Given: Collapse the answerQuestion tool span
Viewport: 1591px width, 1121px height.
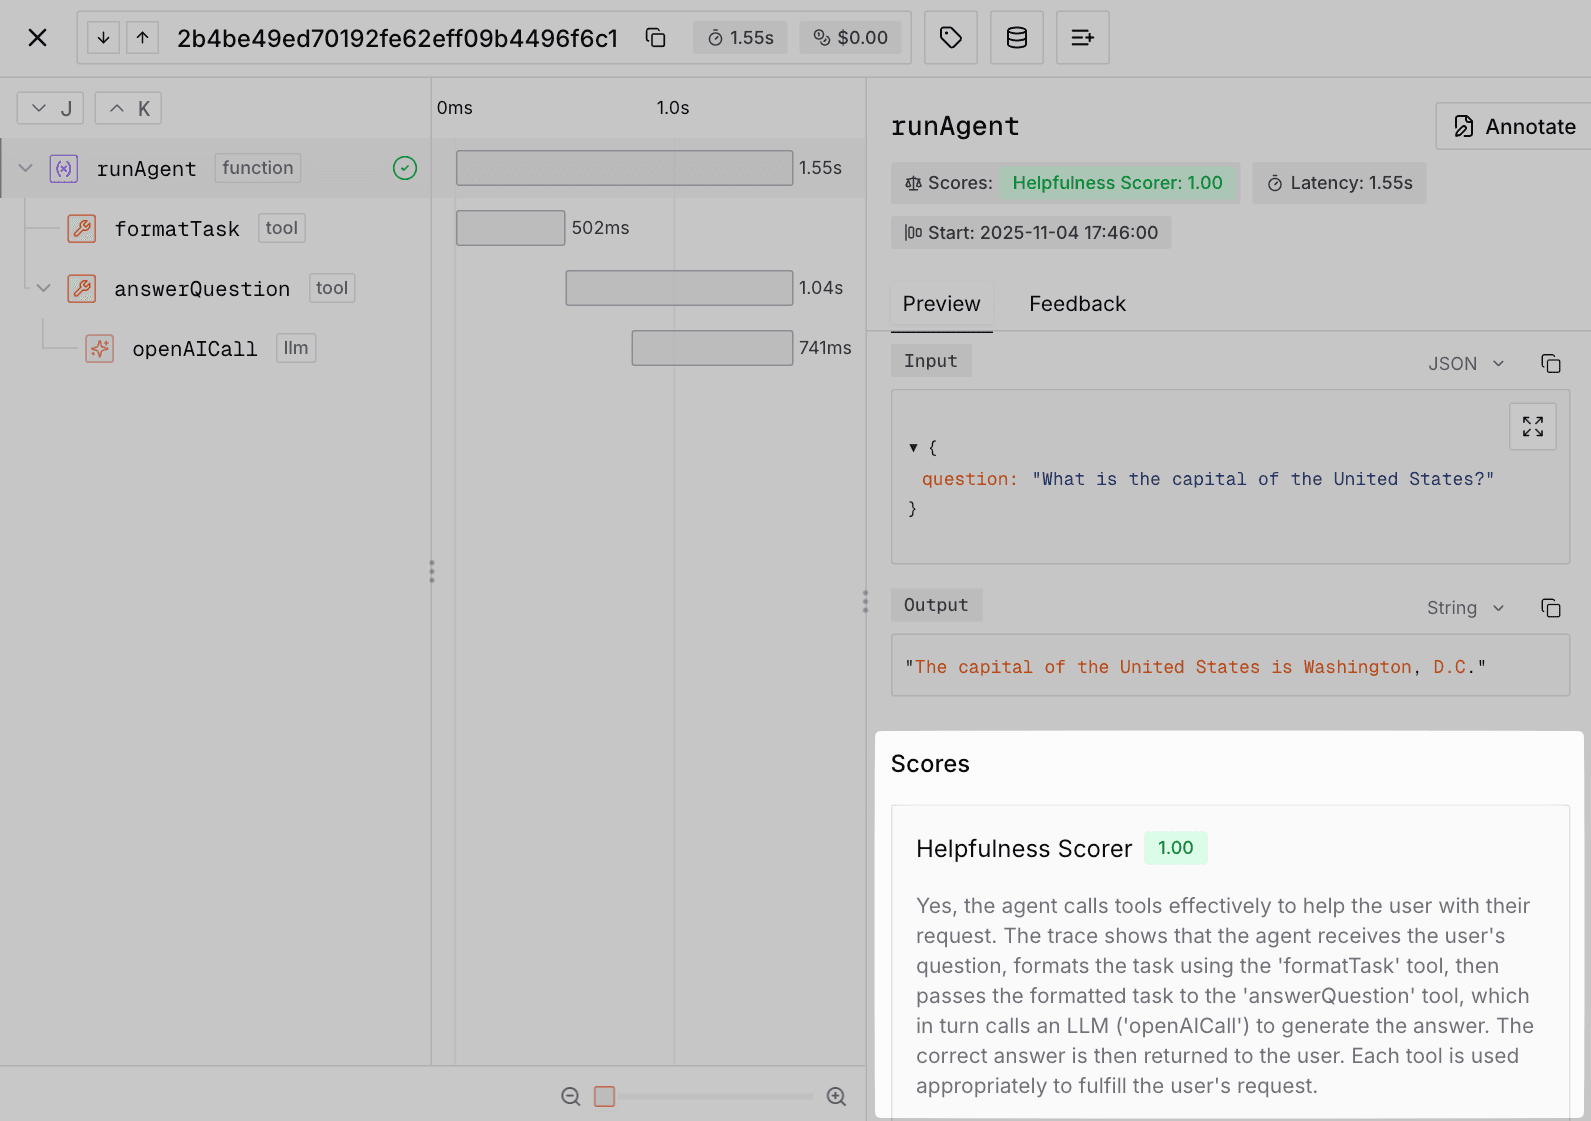Looking at the screenshot, I should tap(44, 288).
